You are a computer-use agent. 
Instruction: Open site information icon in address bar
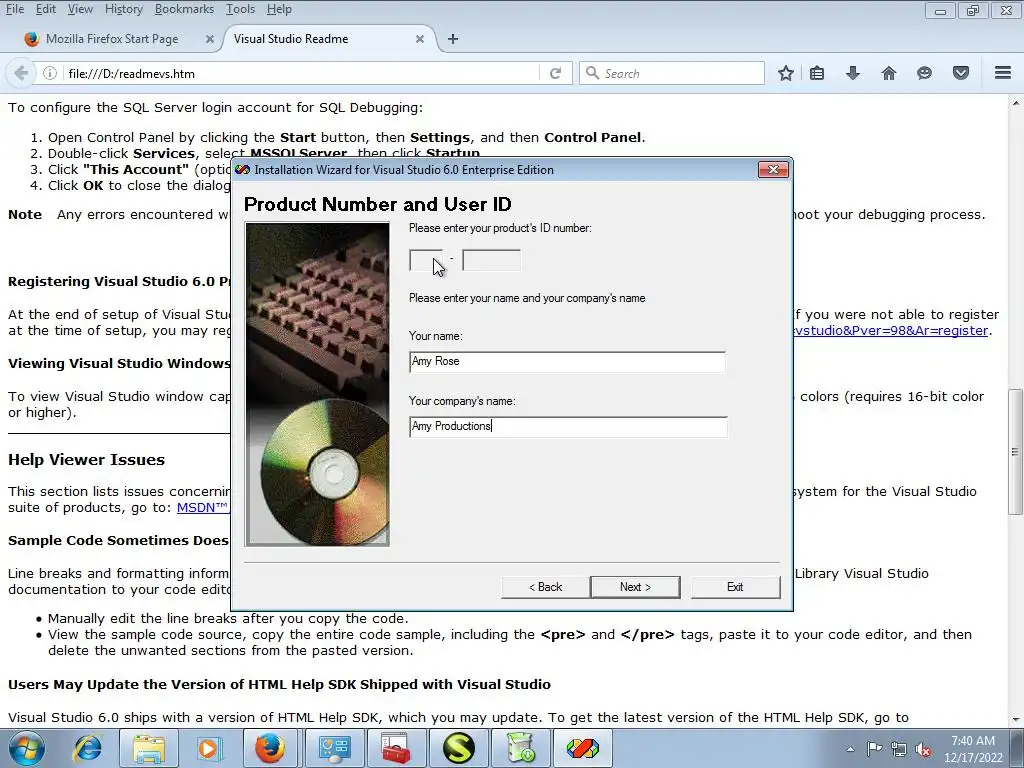[50, 73]
